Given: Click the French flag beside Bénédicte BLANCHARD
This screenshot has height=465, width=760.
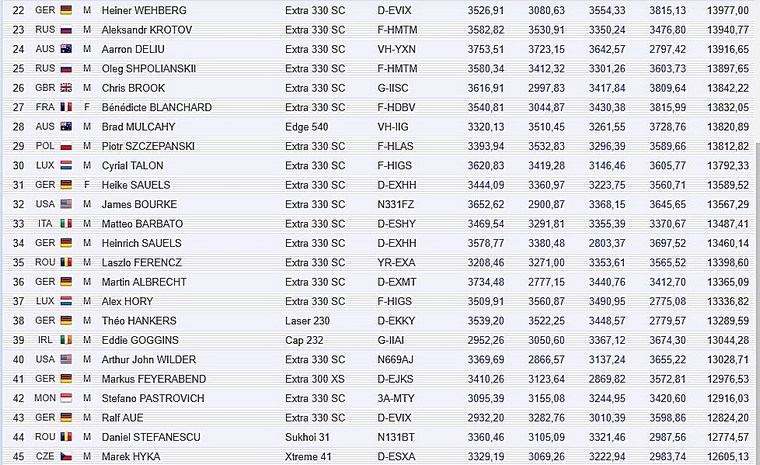Looking at the screenshot, I should (66, 107).
